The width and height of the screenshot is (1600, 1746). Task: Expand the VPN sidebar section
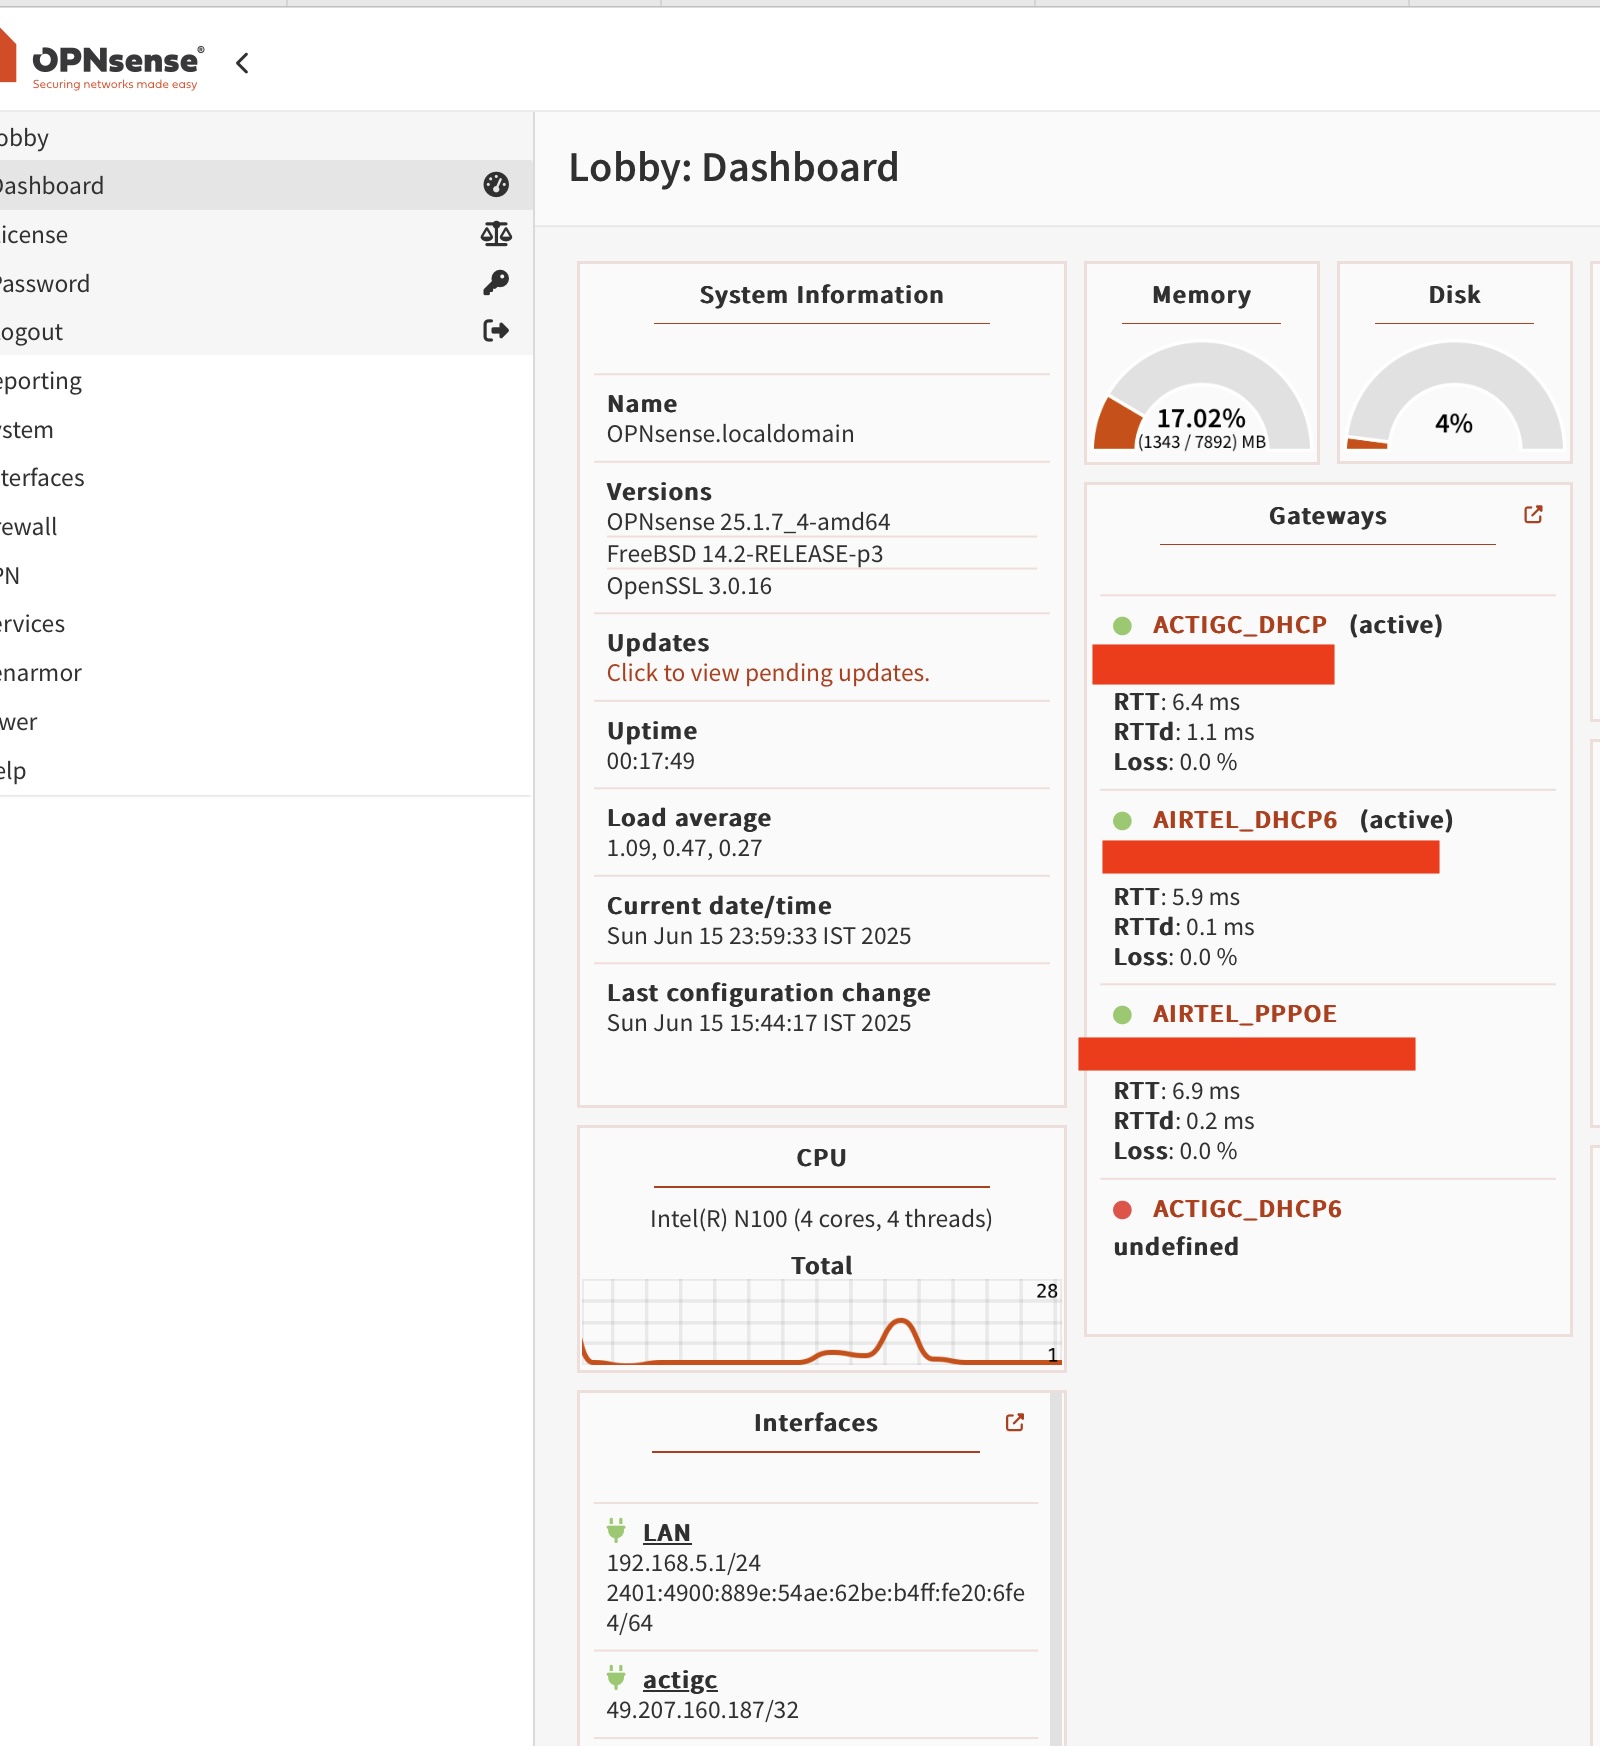(x=266, y=575)
